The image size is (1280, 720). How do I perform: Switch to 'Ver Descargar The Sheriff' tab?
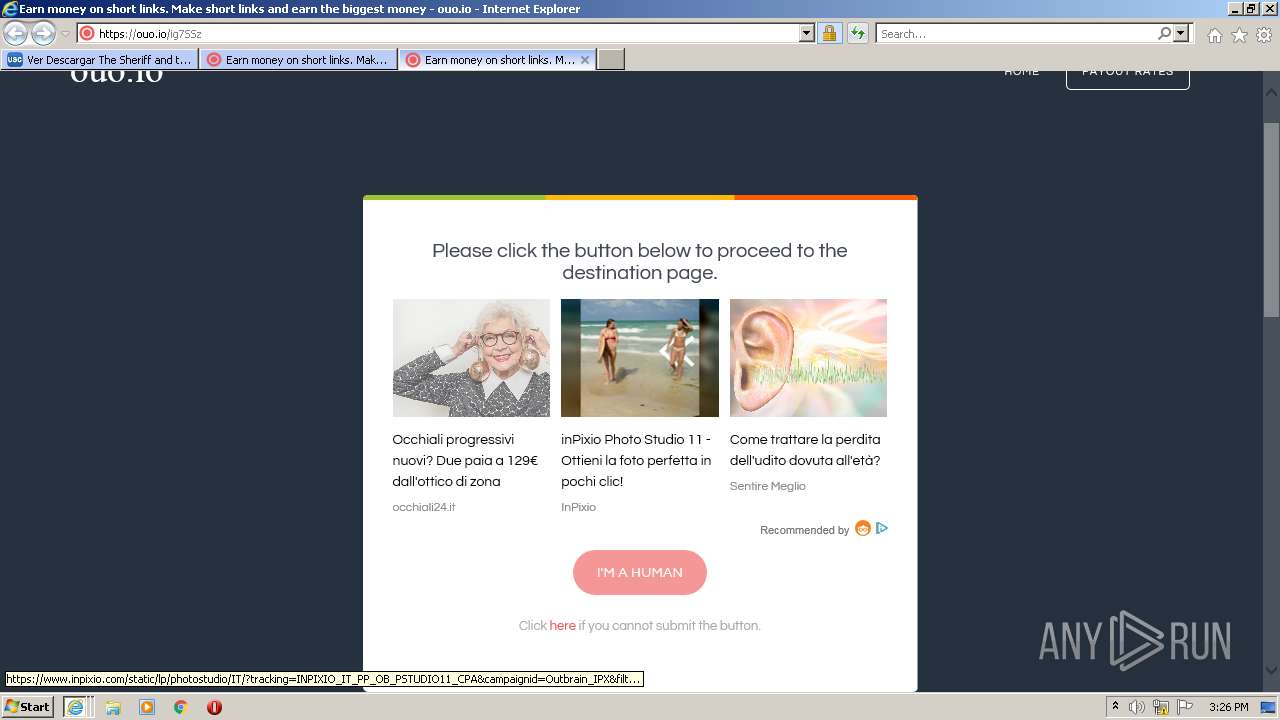99,60
